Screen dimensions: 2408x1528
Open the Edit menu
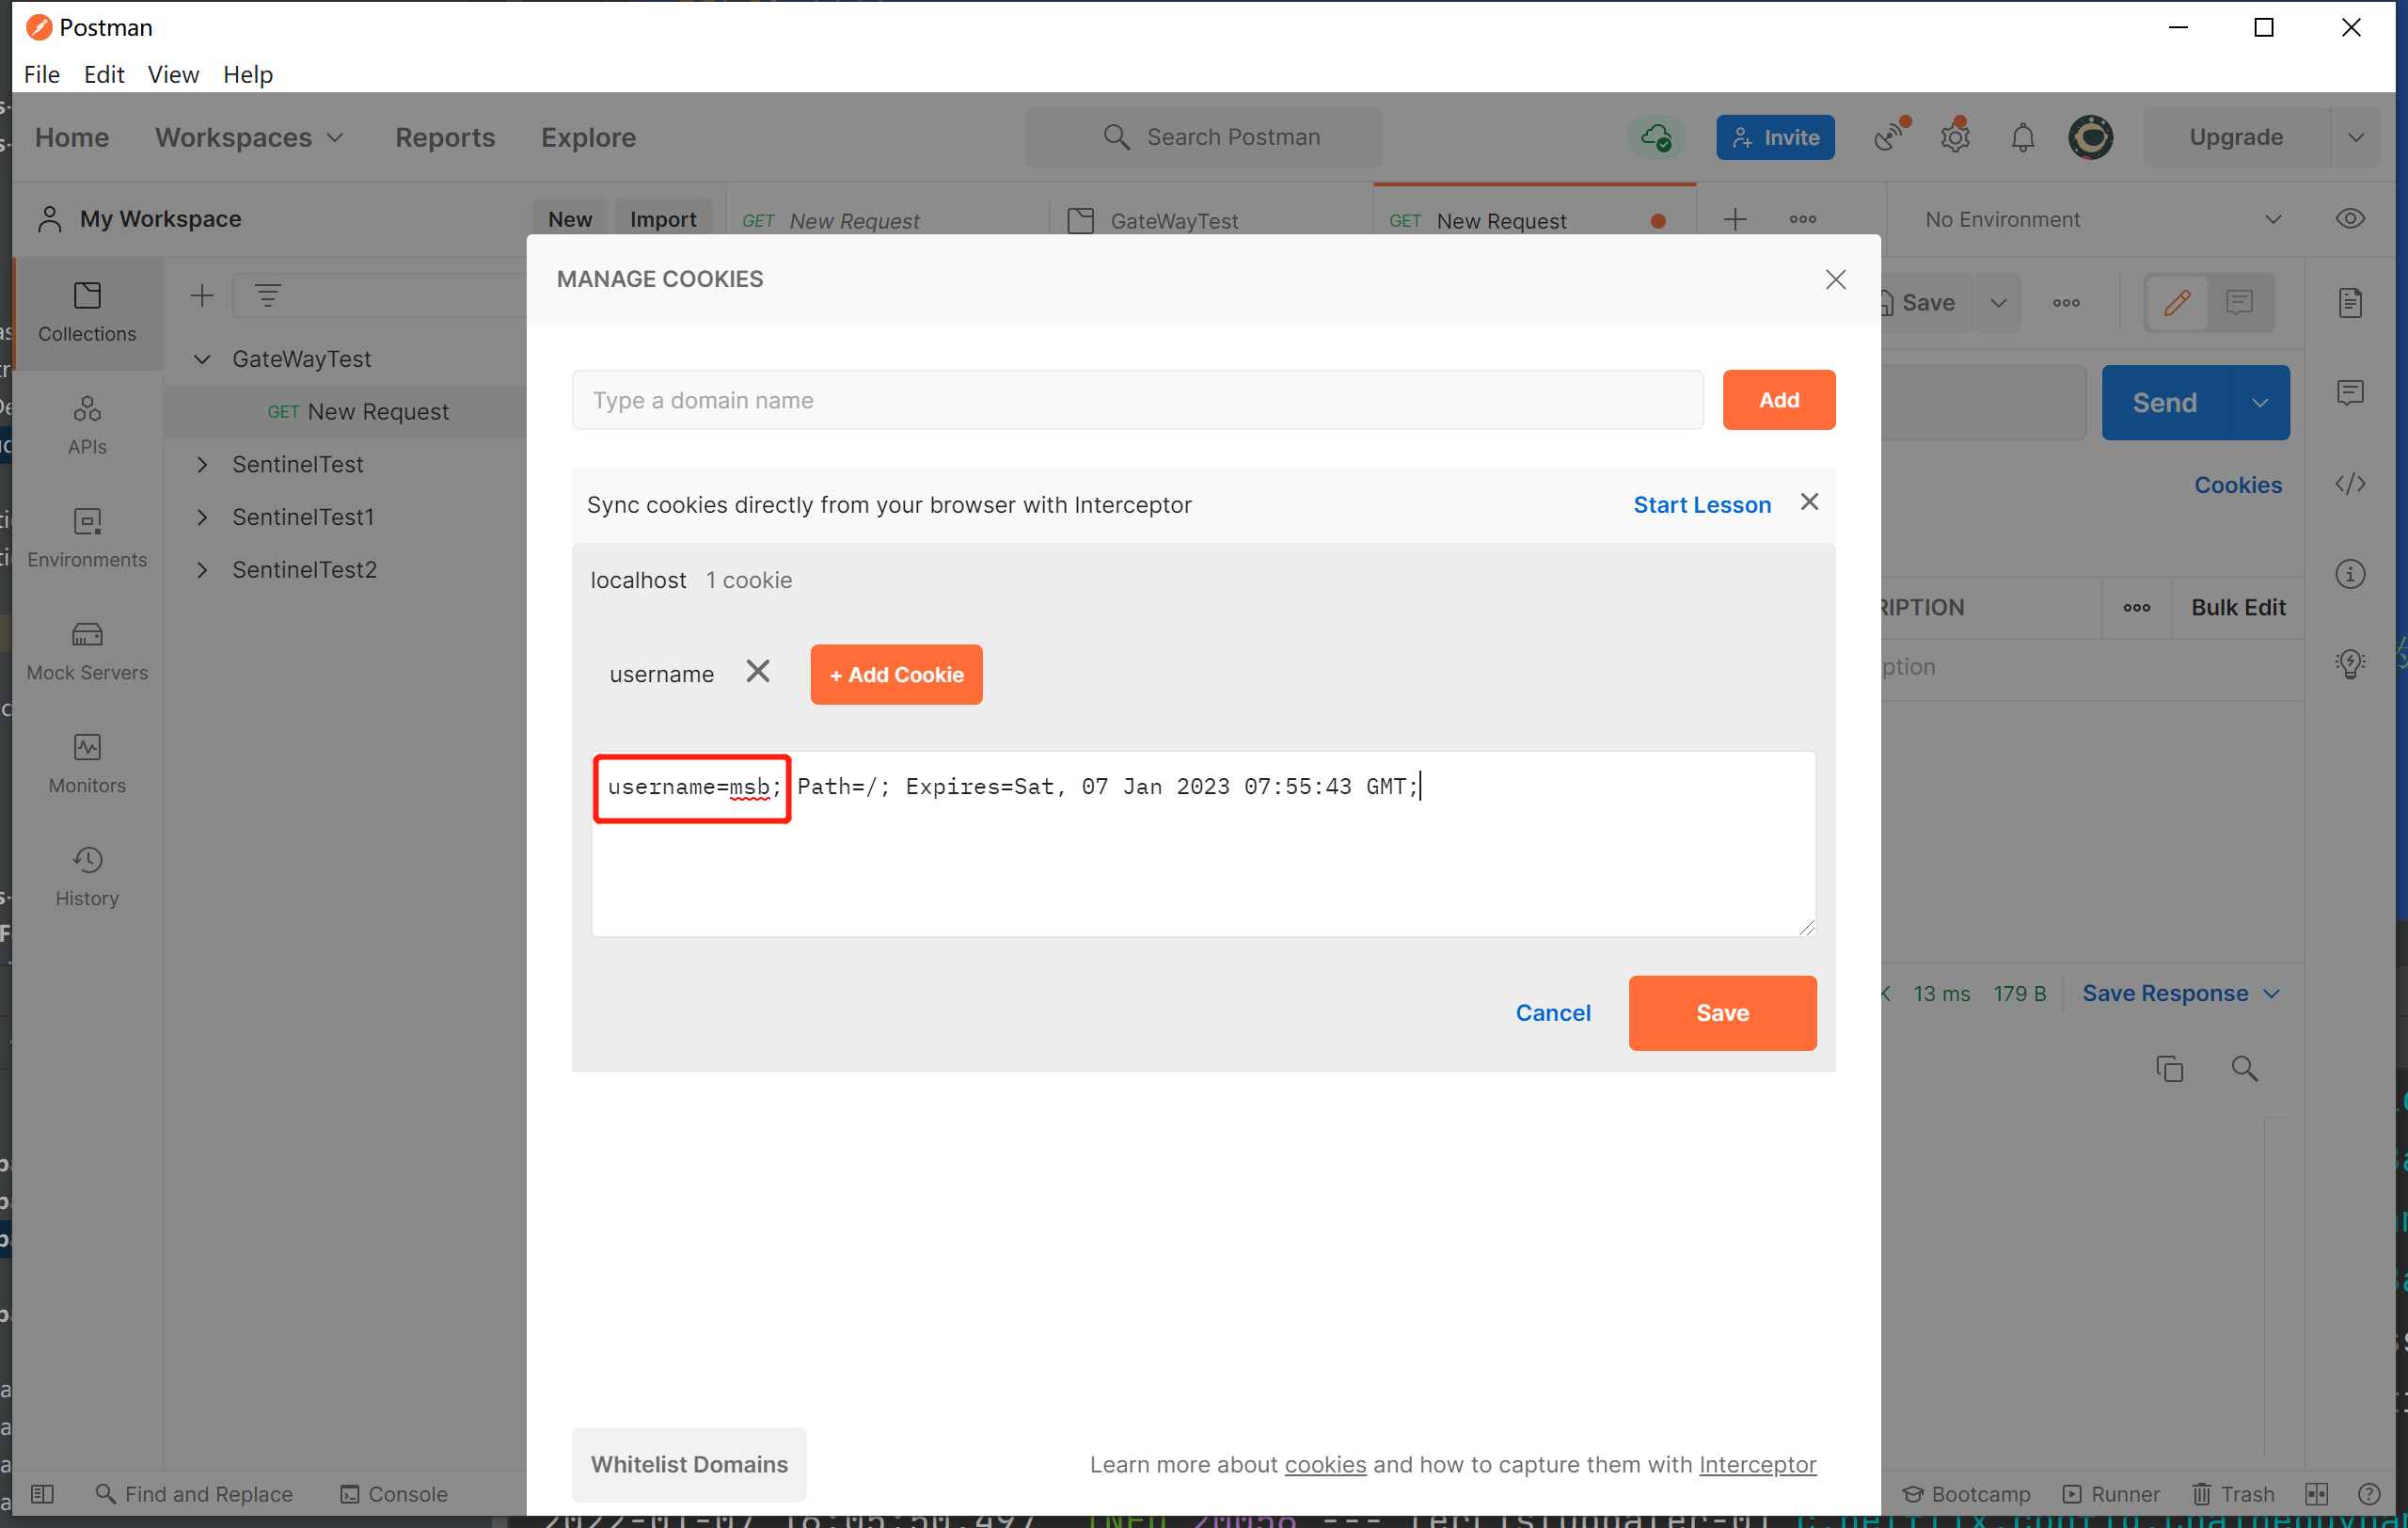[x=104, y=75]
